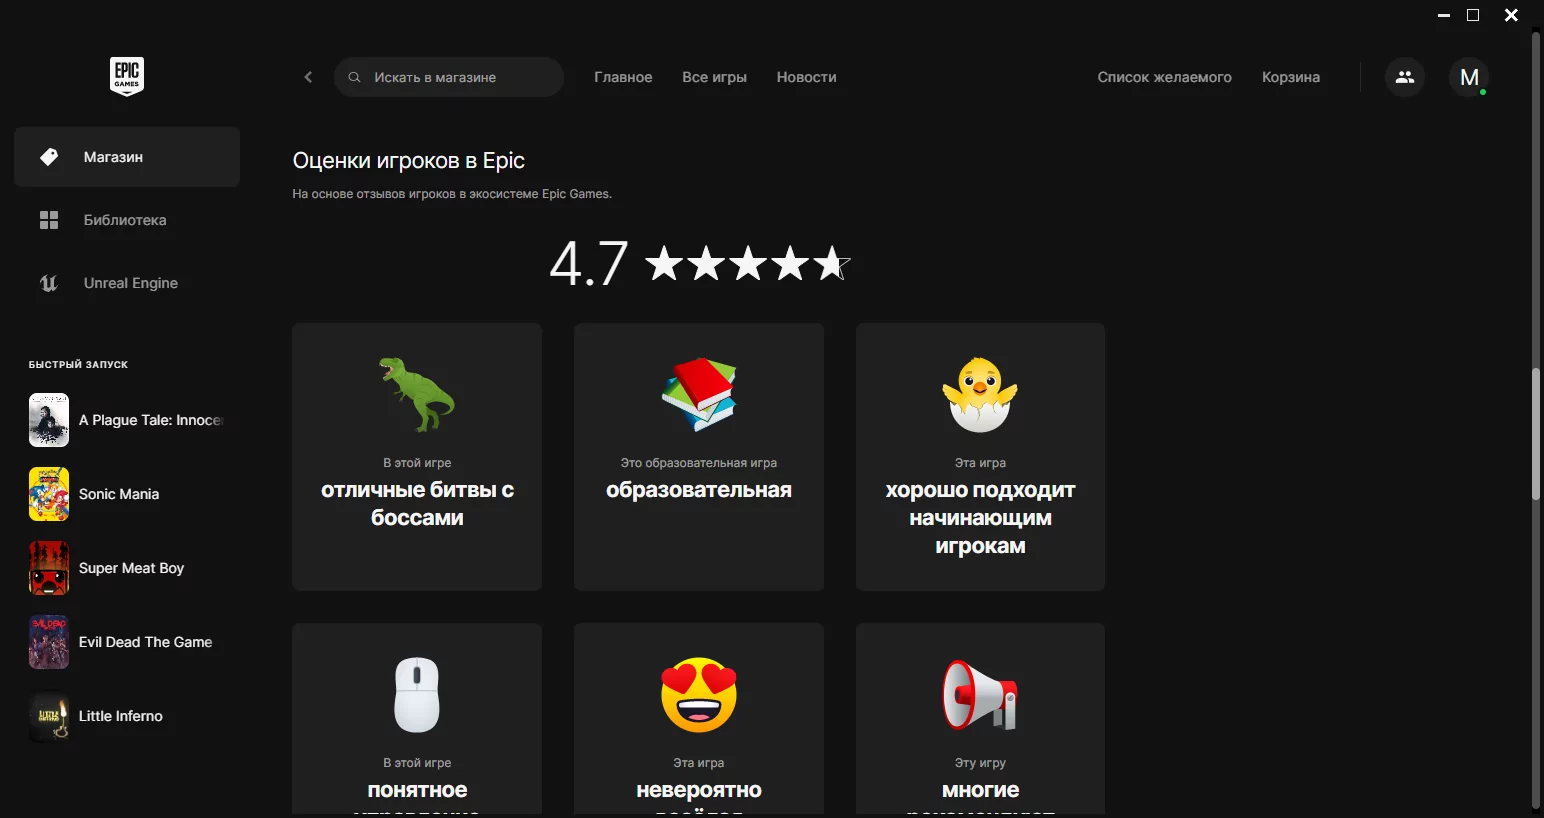Click the Sonic Mania label
Screen dimensions: 1544x818
pyautogui.click(x=119, y=494)
